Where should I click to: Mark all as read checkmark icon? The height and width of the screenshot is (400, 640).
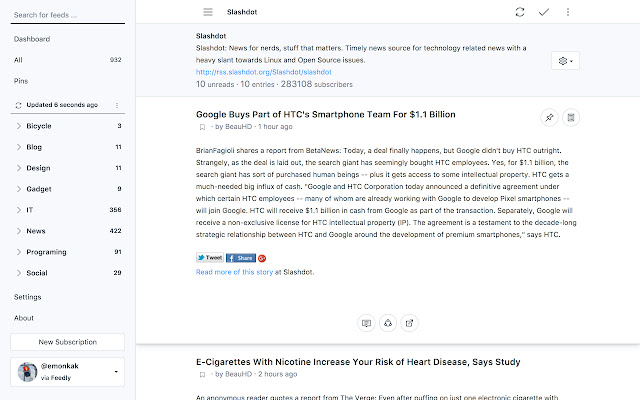click(544, 12)
